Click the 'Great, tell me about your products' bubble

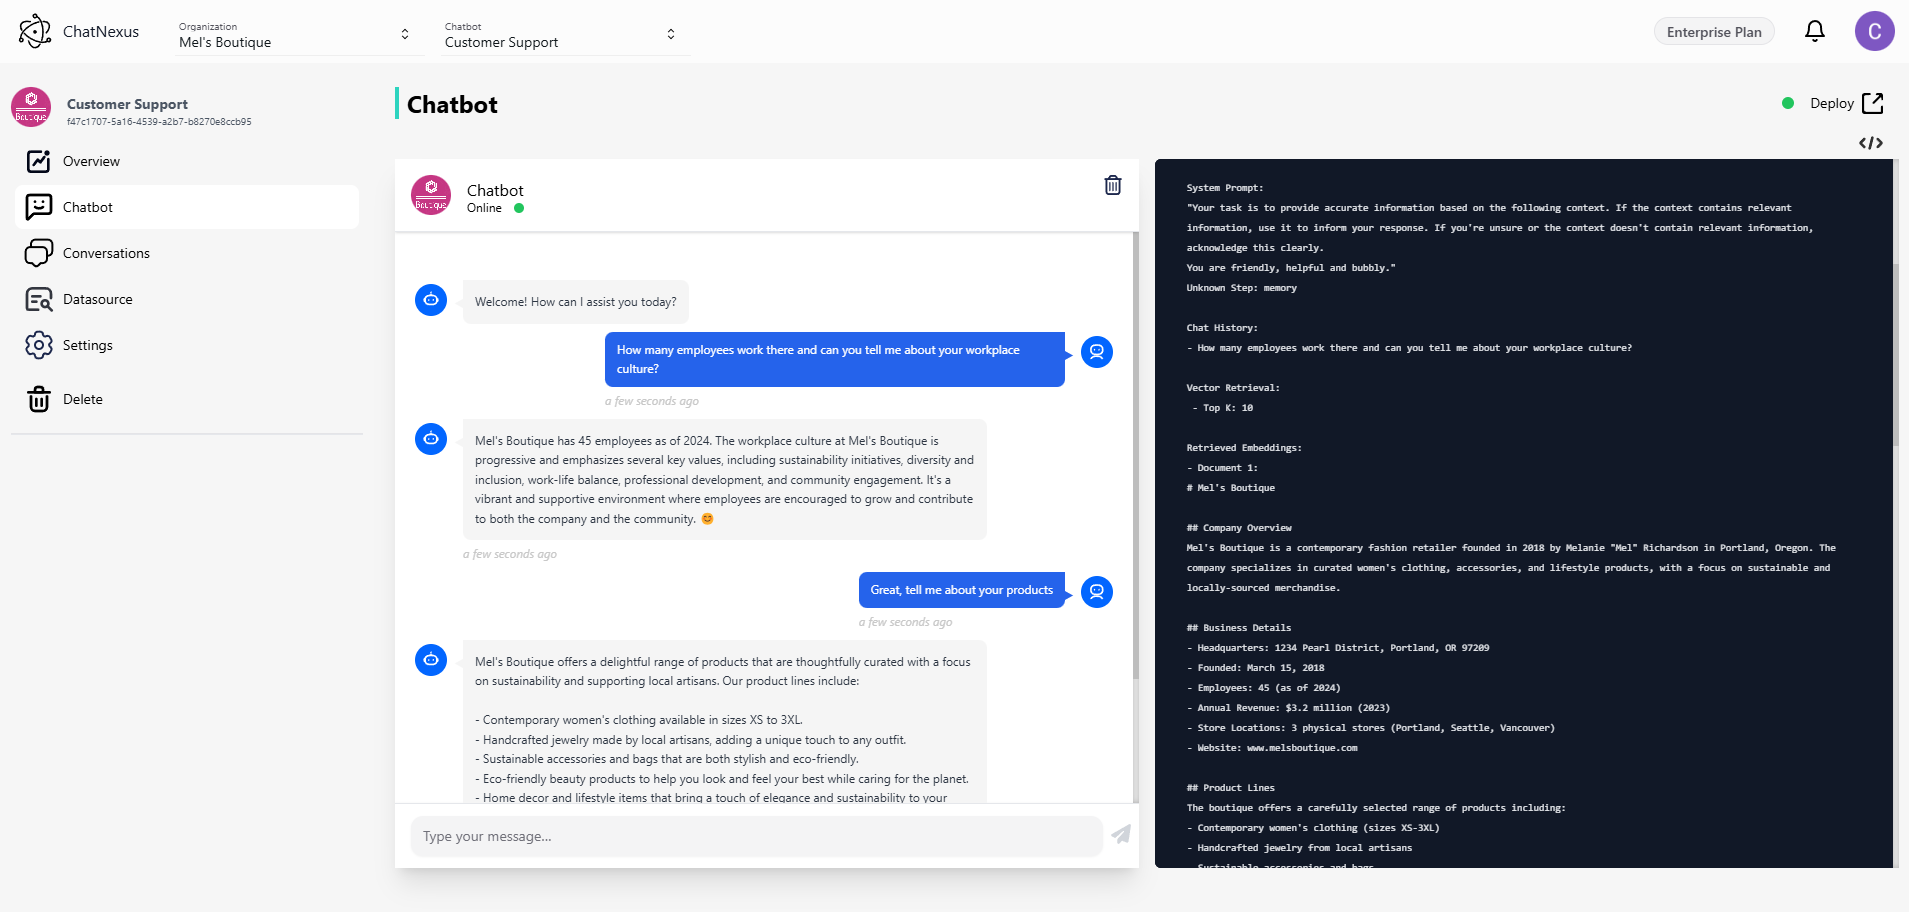point(962,590)
